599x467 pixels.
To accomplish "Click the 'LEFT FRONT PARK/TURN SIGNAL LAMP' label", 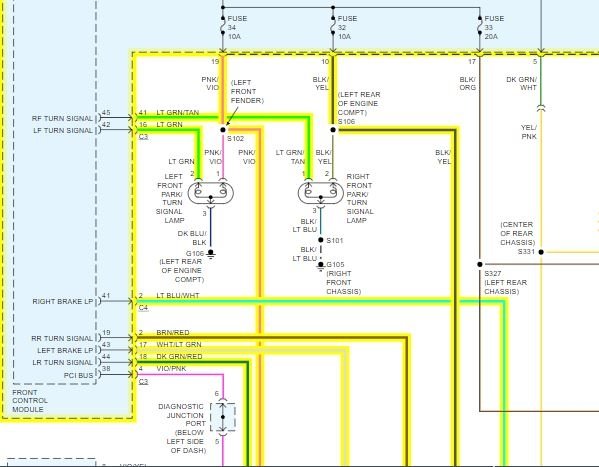I will [x=170, y=198].
